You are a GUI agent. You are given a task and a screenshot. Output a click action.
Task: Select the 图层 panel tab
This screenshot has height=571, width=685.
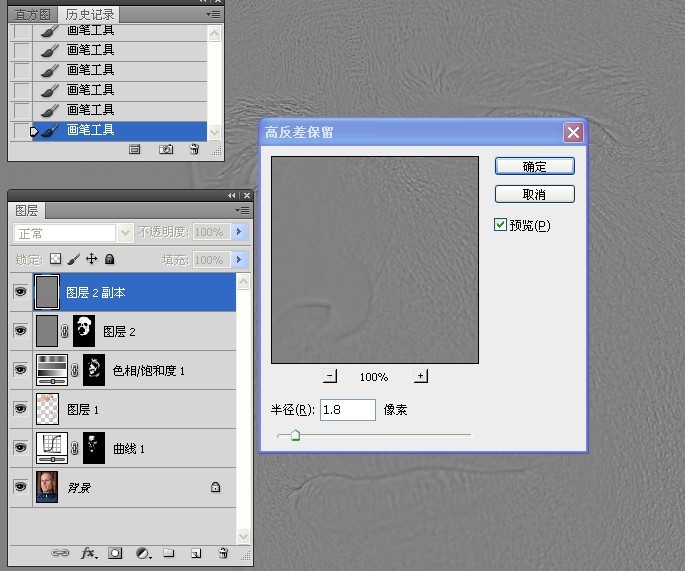27,211
